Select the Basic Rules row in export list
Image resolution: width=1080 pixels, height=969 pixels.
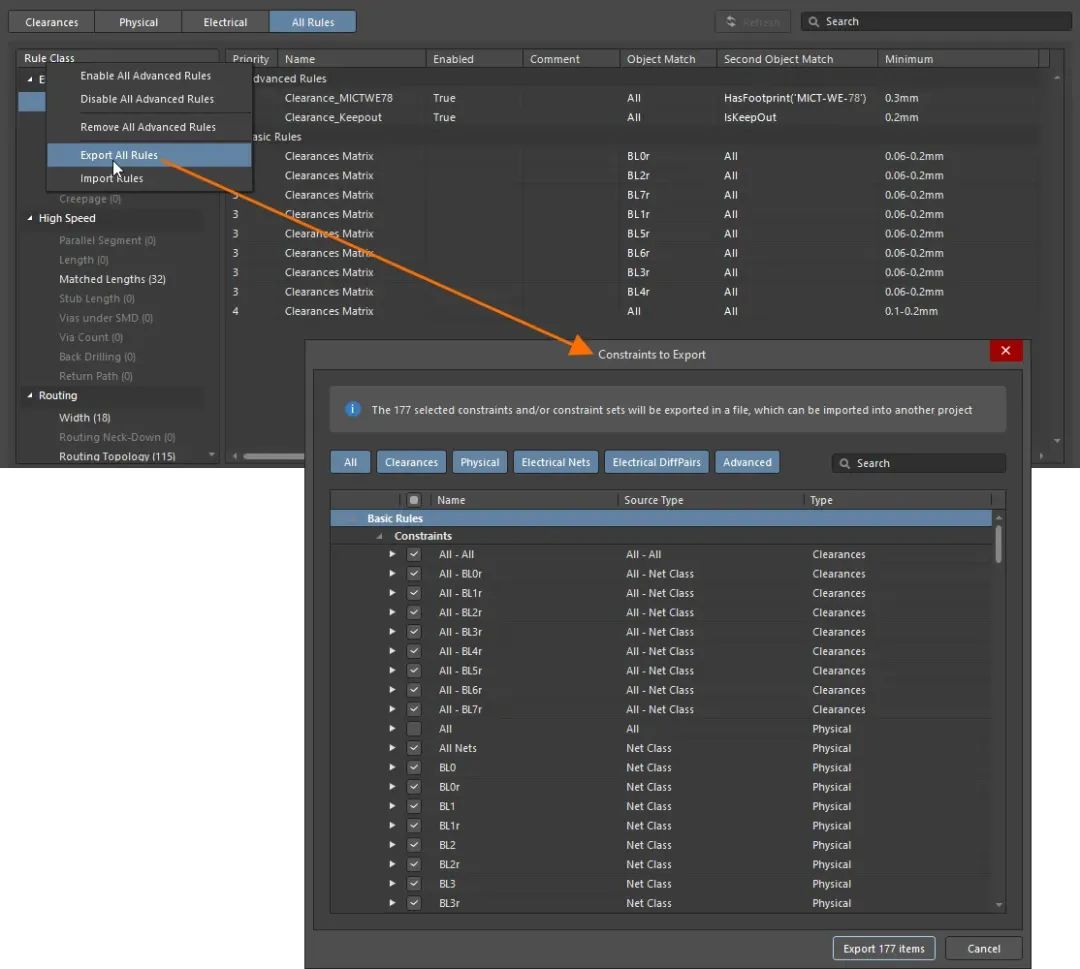pyautogui.click(x=661, y=518)
